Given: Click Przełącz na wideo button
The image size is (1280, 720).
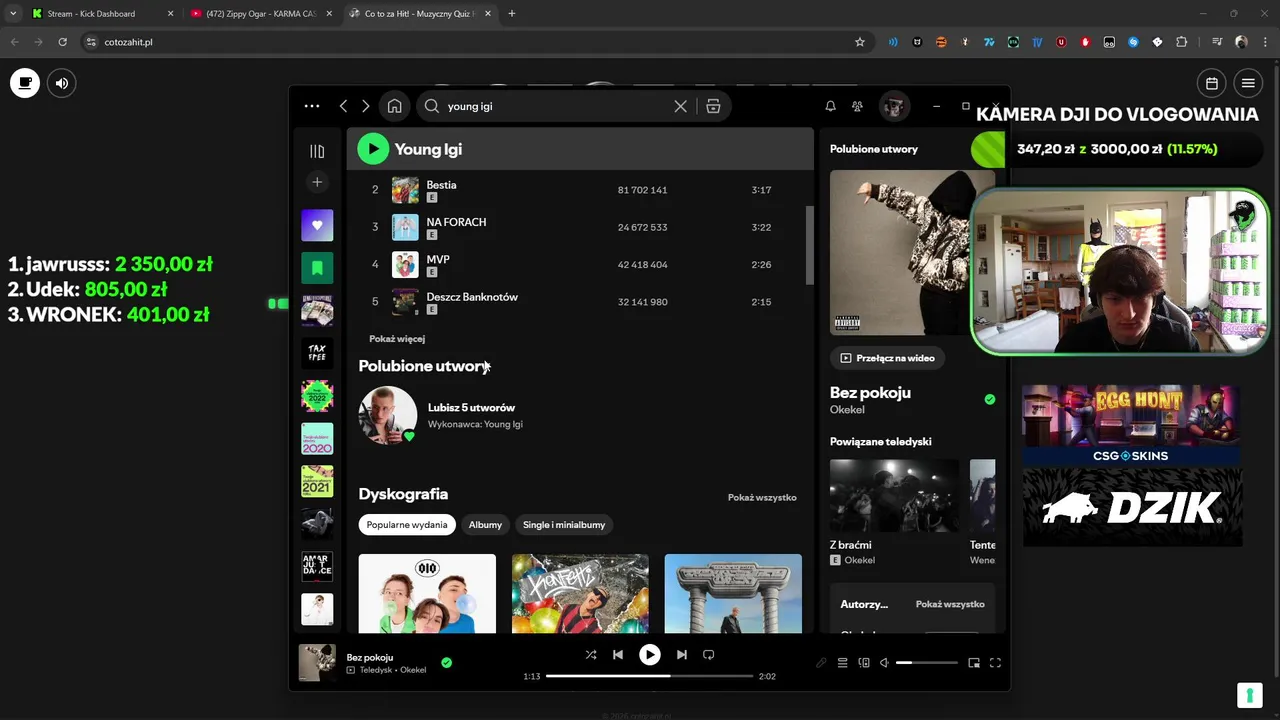Looking at the screenshot, I should (x=888, y=358).
